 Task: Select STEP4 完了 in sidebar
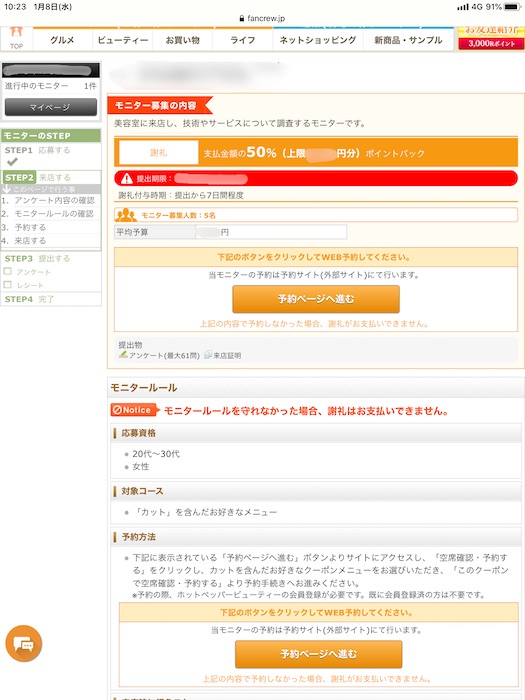click(x=29, y=299)
